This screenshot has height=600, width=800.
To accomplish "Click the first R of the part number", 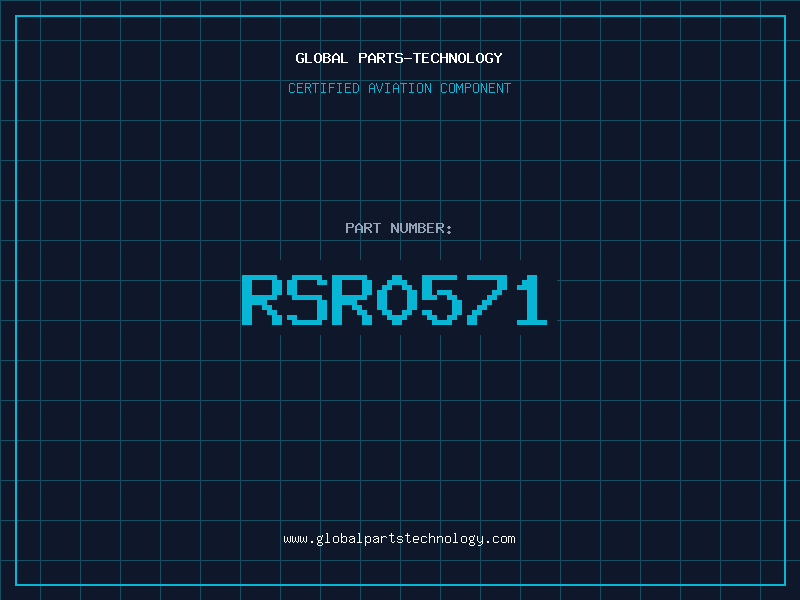I will pyautogui.click(x=262, y=300).
